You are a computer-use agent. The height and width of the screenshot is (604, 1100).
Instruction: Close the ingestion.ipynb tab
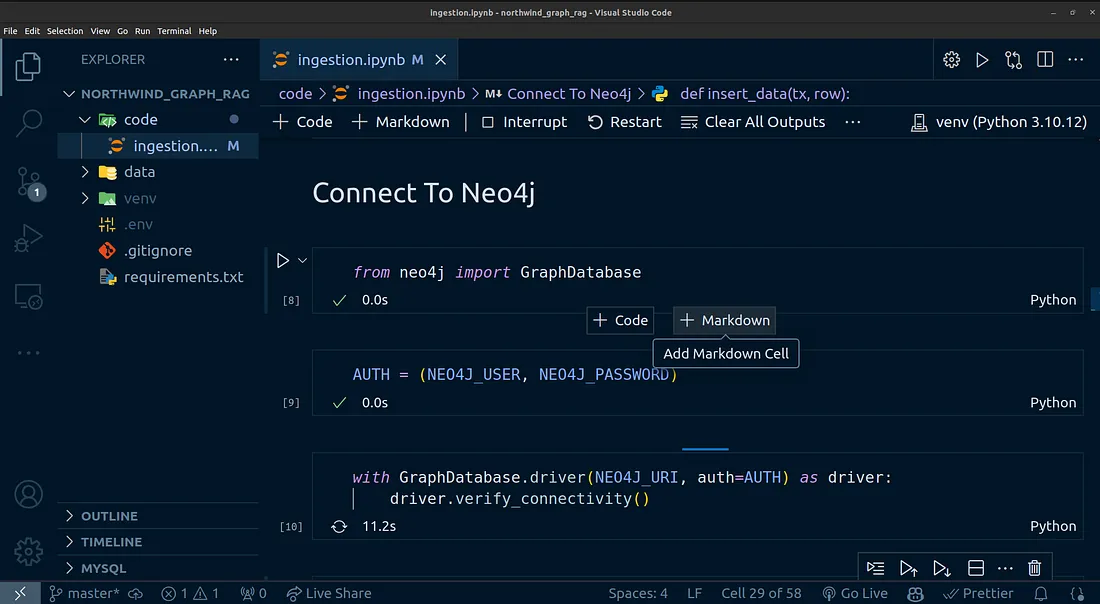tap(441, 60)
